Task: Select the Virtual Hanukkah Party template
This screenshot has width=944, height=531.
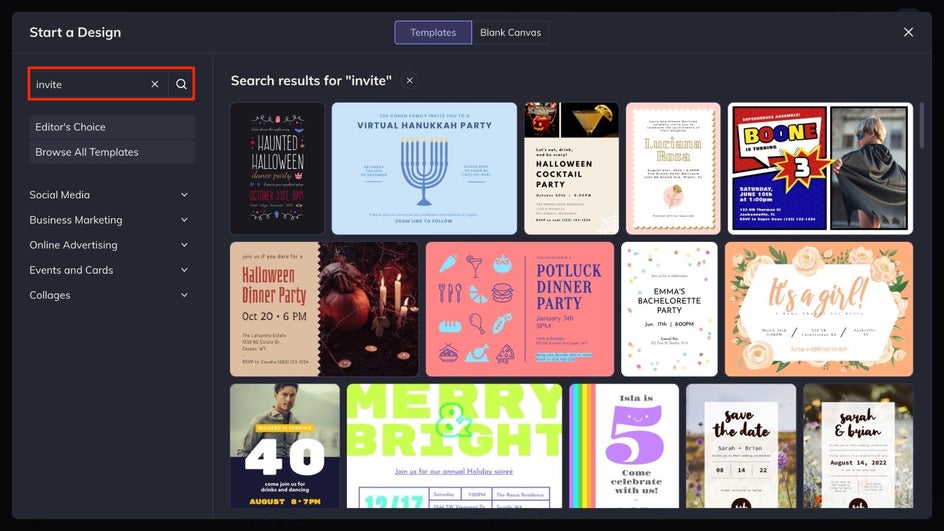Action: [x=424, y=168]
